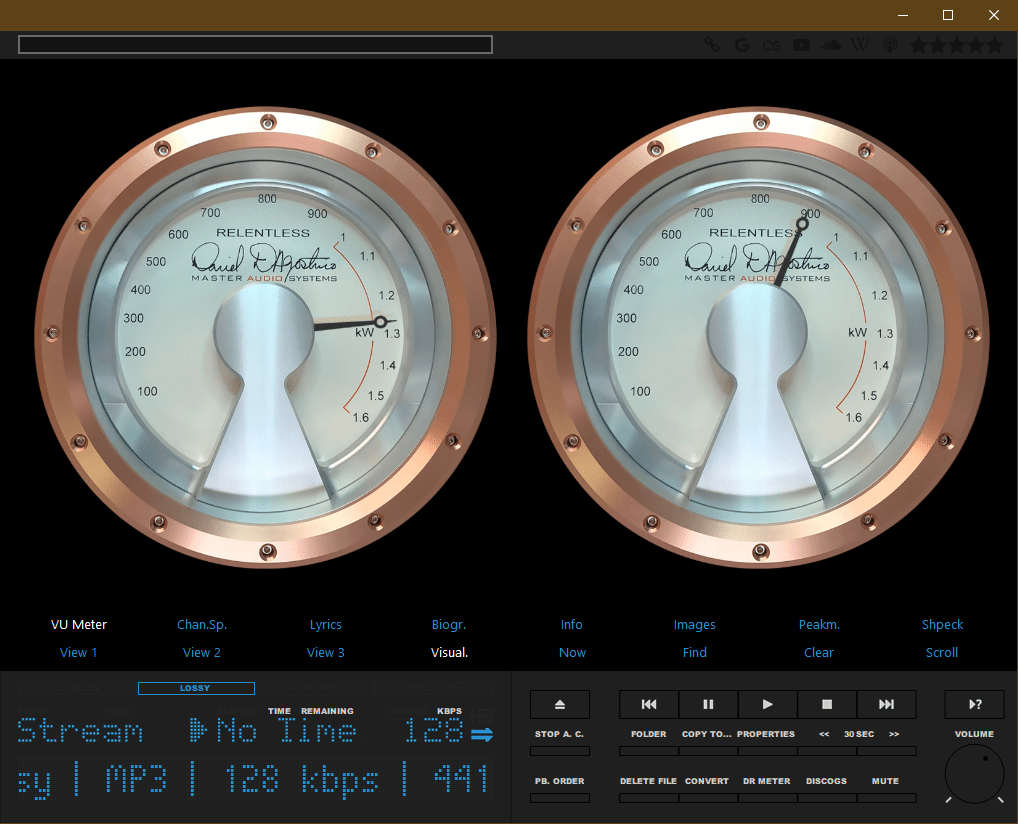
Task: Open the Last.fm icon
Action: (x=771, y=45)
